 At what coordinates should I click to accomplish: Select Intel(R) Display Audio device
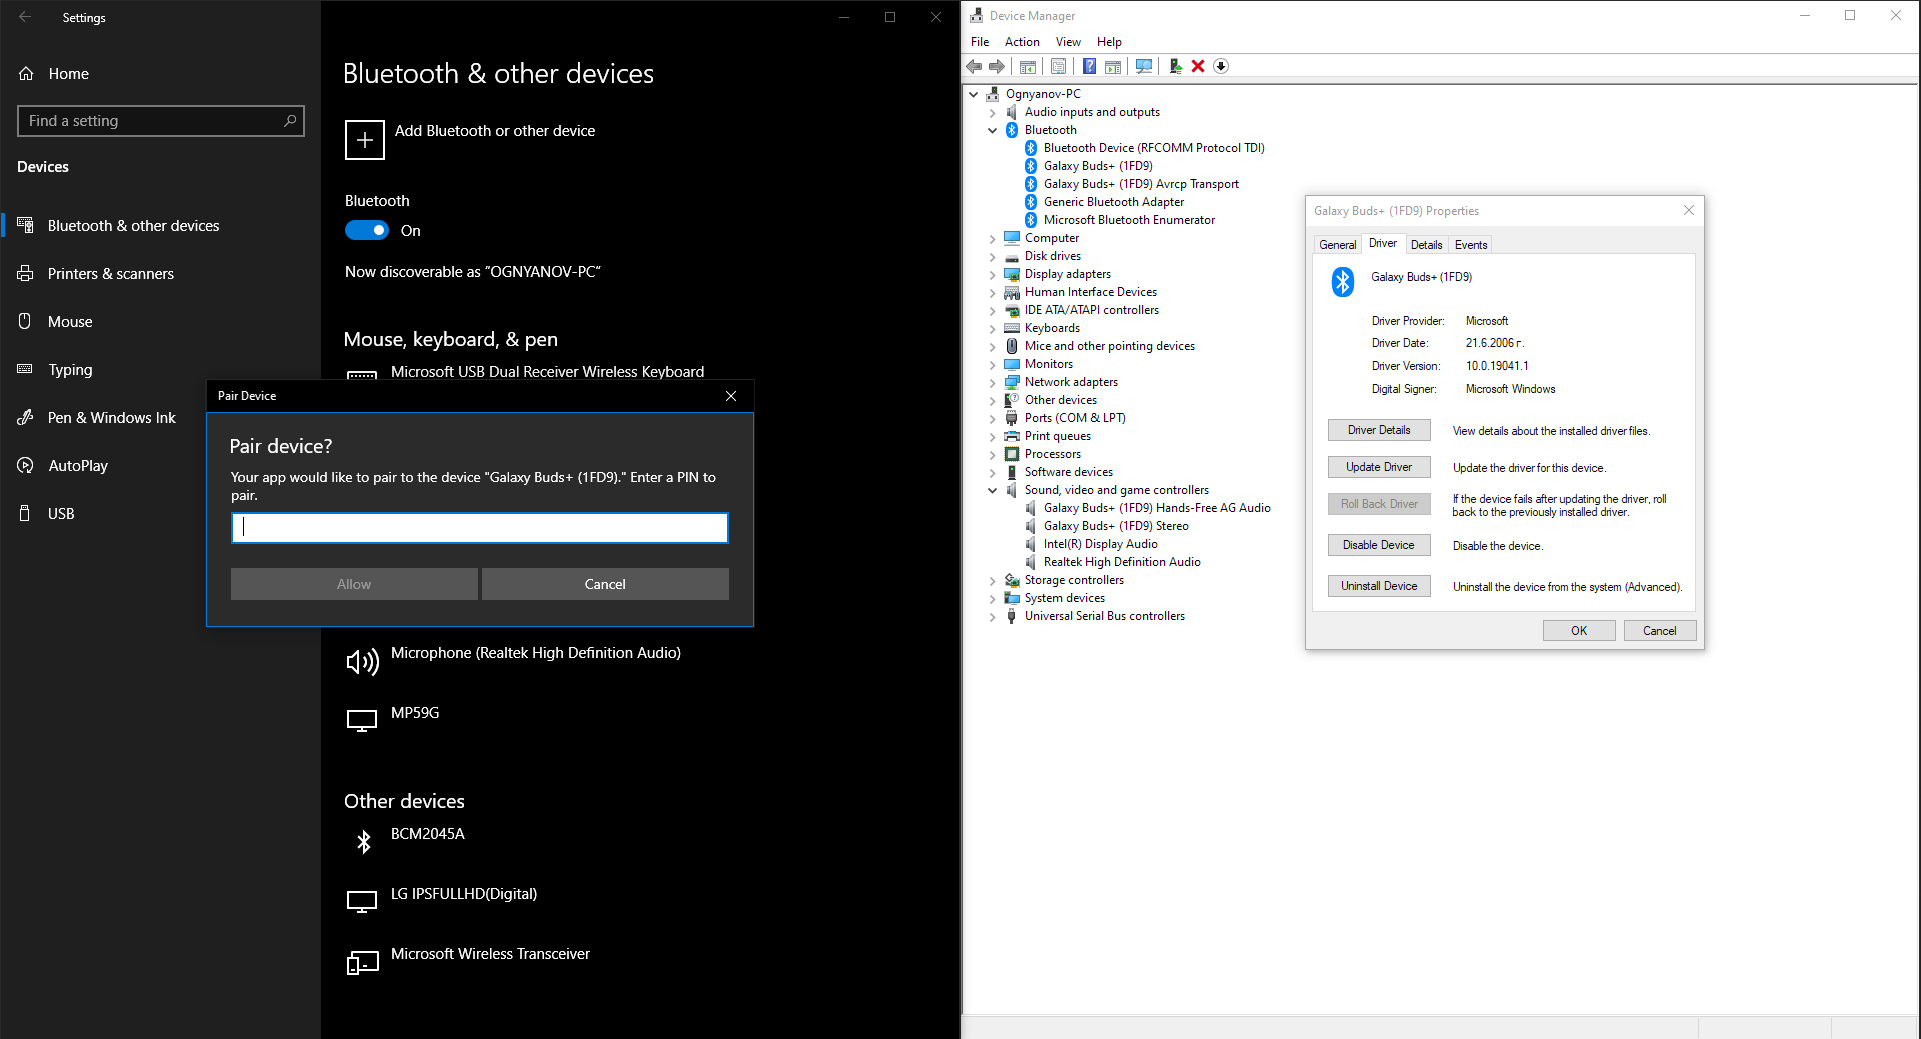tap(1100, 544)
